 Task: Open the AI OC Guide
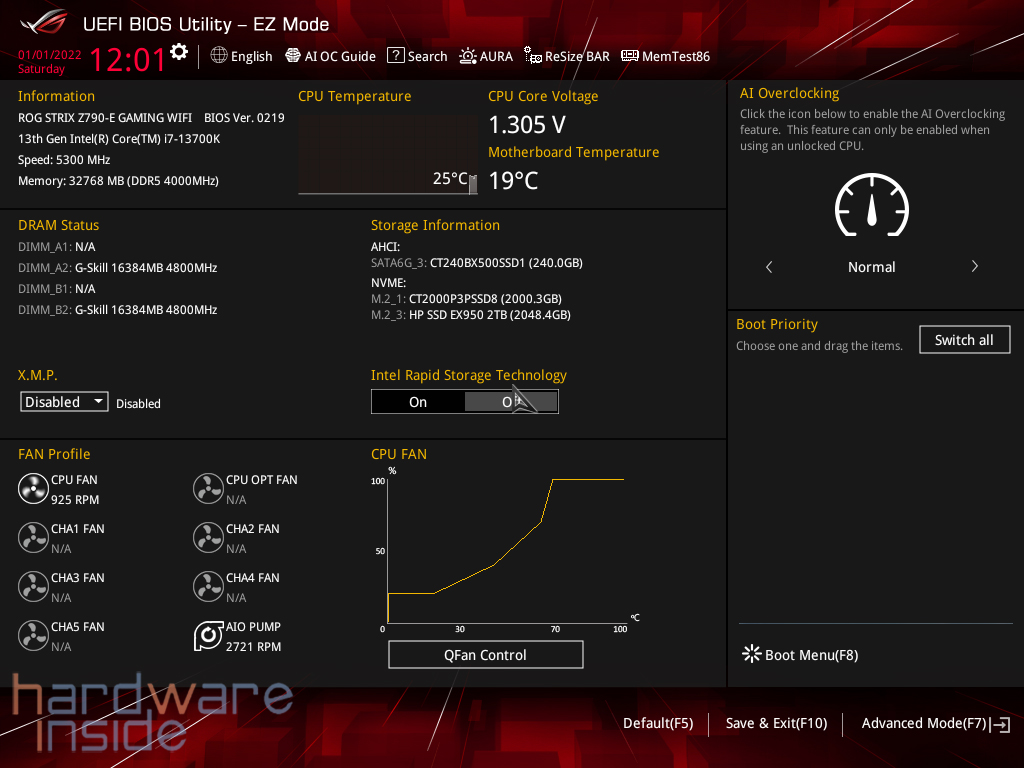[x=330, y=56]
